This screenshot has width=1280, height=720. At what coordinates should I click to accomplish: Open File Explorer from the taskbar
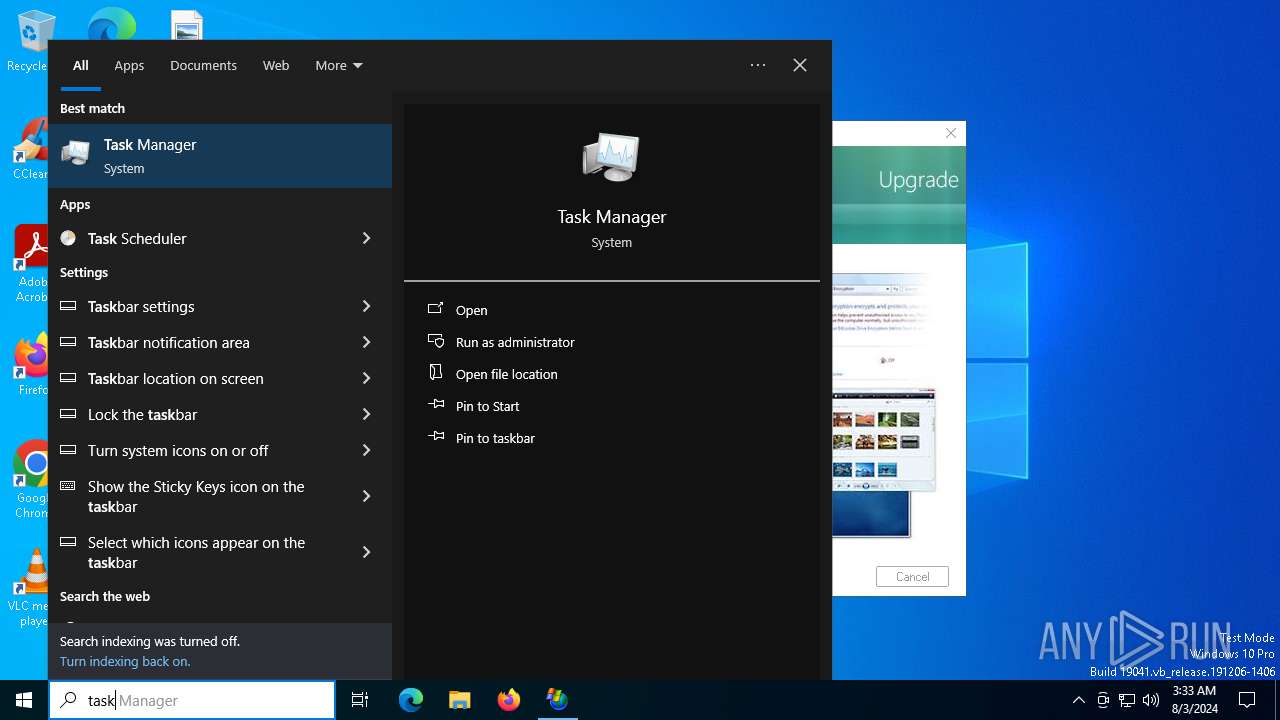(460, 700)
